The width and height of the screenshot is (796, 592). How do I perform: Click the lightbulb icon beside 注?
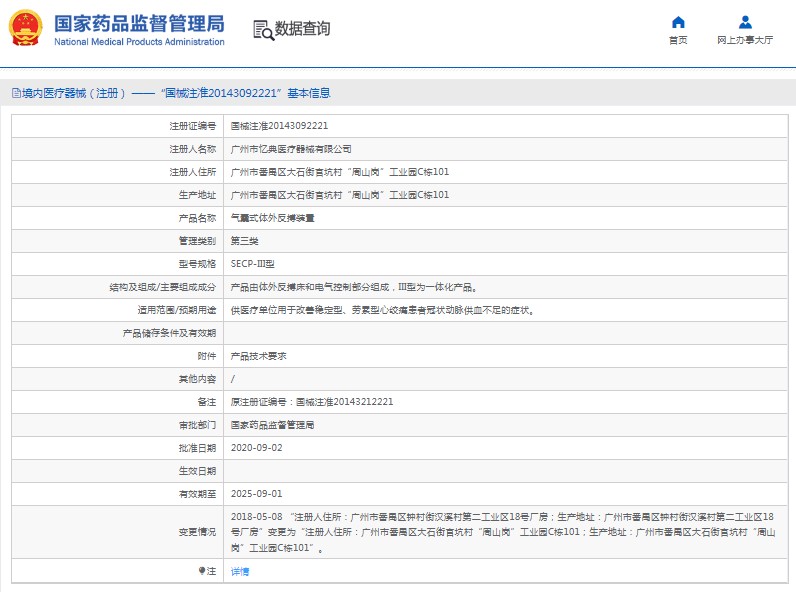click(202, 571)
